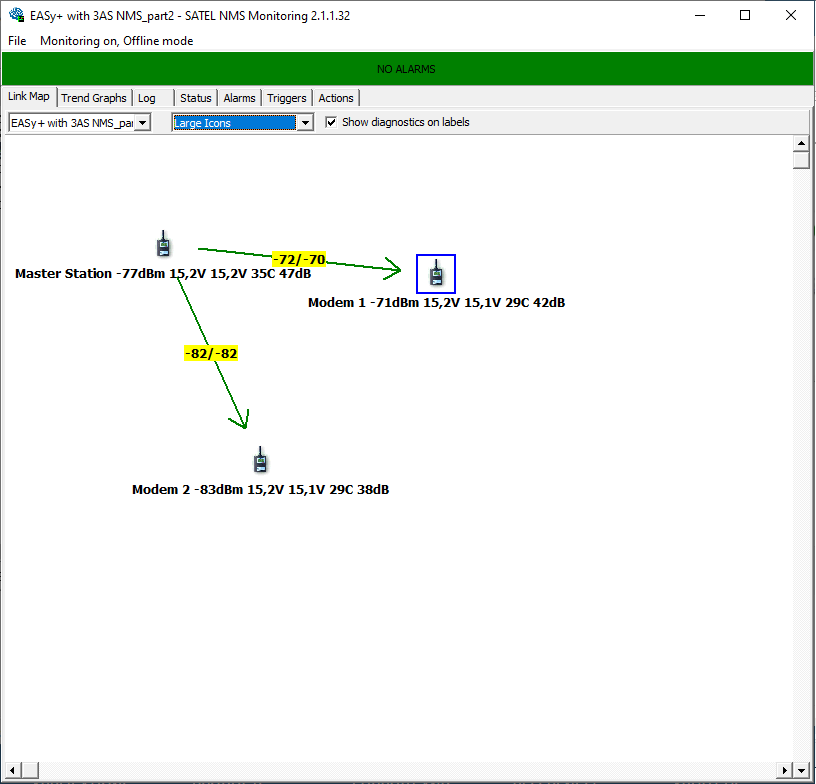Screen dimensions: 816x784
Task: Click Monitoring on, Offline mode menu
Action: 117,41
